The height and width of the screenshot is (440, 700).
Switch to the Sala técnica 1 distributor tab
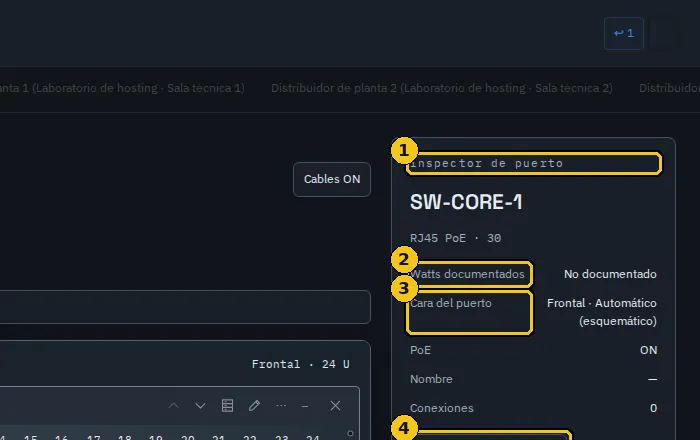pos(122,88)
